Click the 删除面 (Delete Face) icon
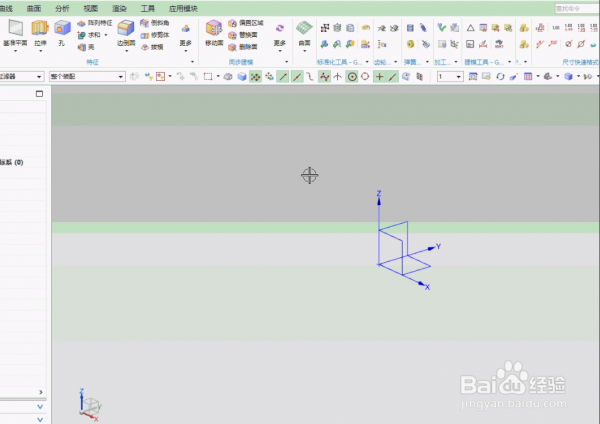600x424 pixels. pyautogui.click(x=246, y=46)
